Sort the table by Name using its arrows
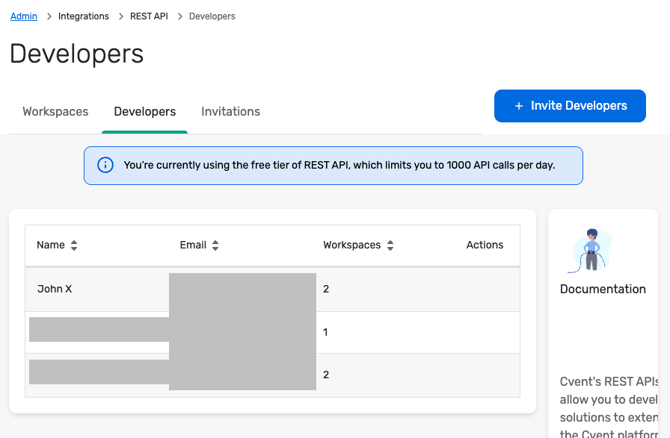 click(74, 245)
